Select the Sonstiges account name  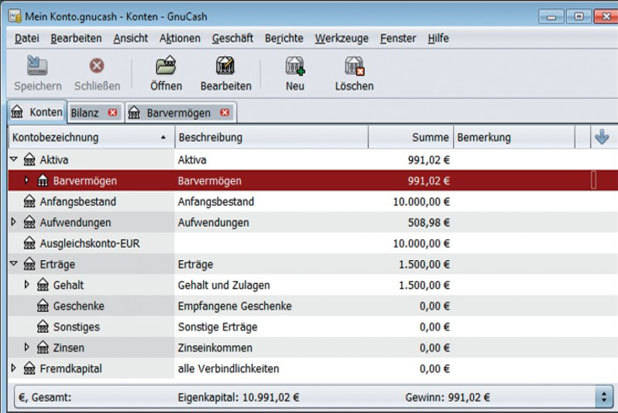[x=76, y=327]
